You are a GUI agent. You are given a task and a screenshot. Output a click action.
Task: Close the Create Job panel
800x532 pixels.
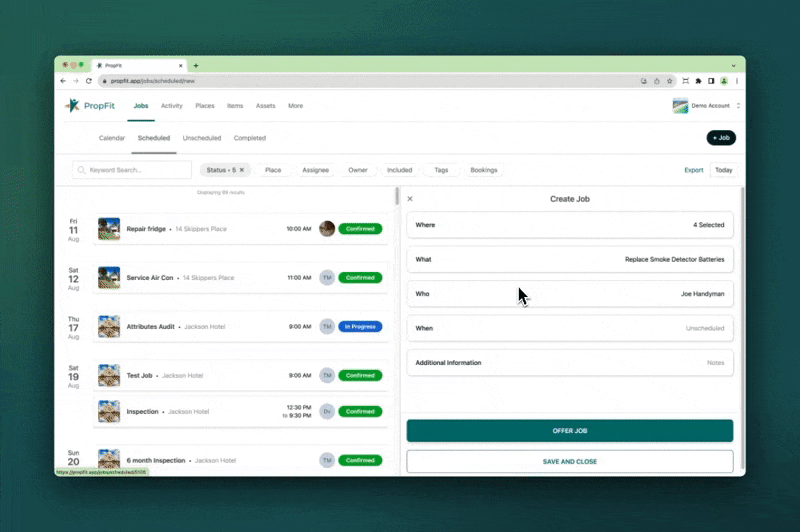click(410, 199)
